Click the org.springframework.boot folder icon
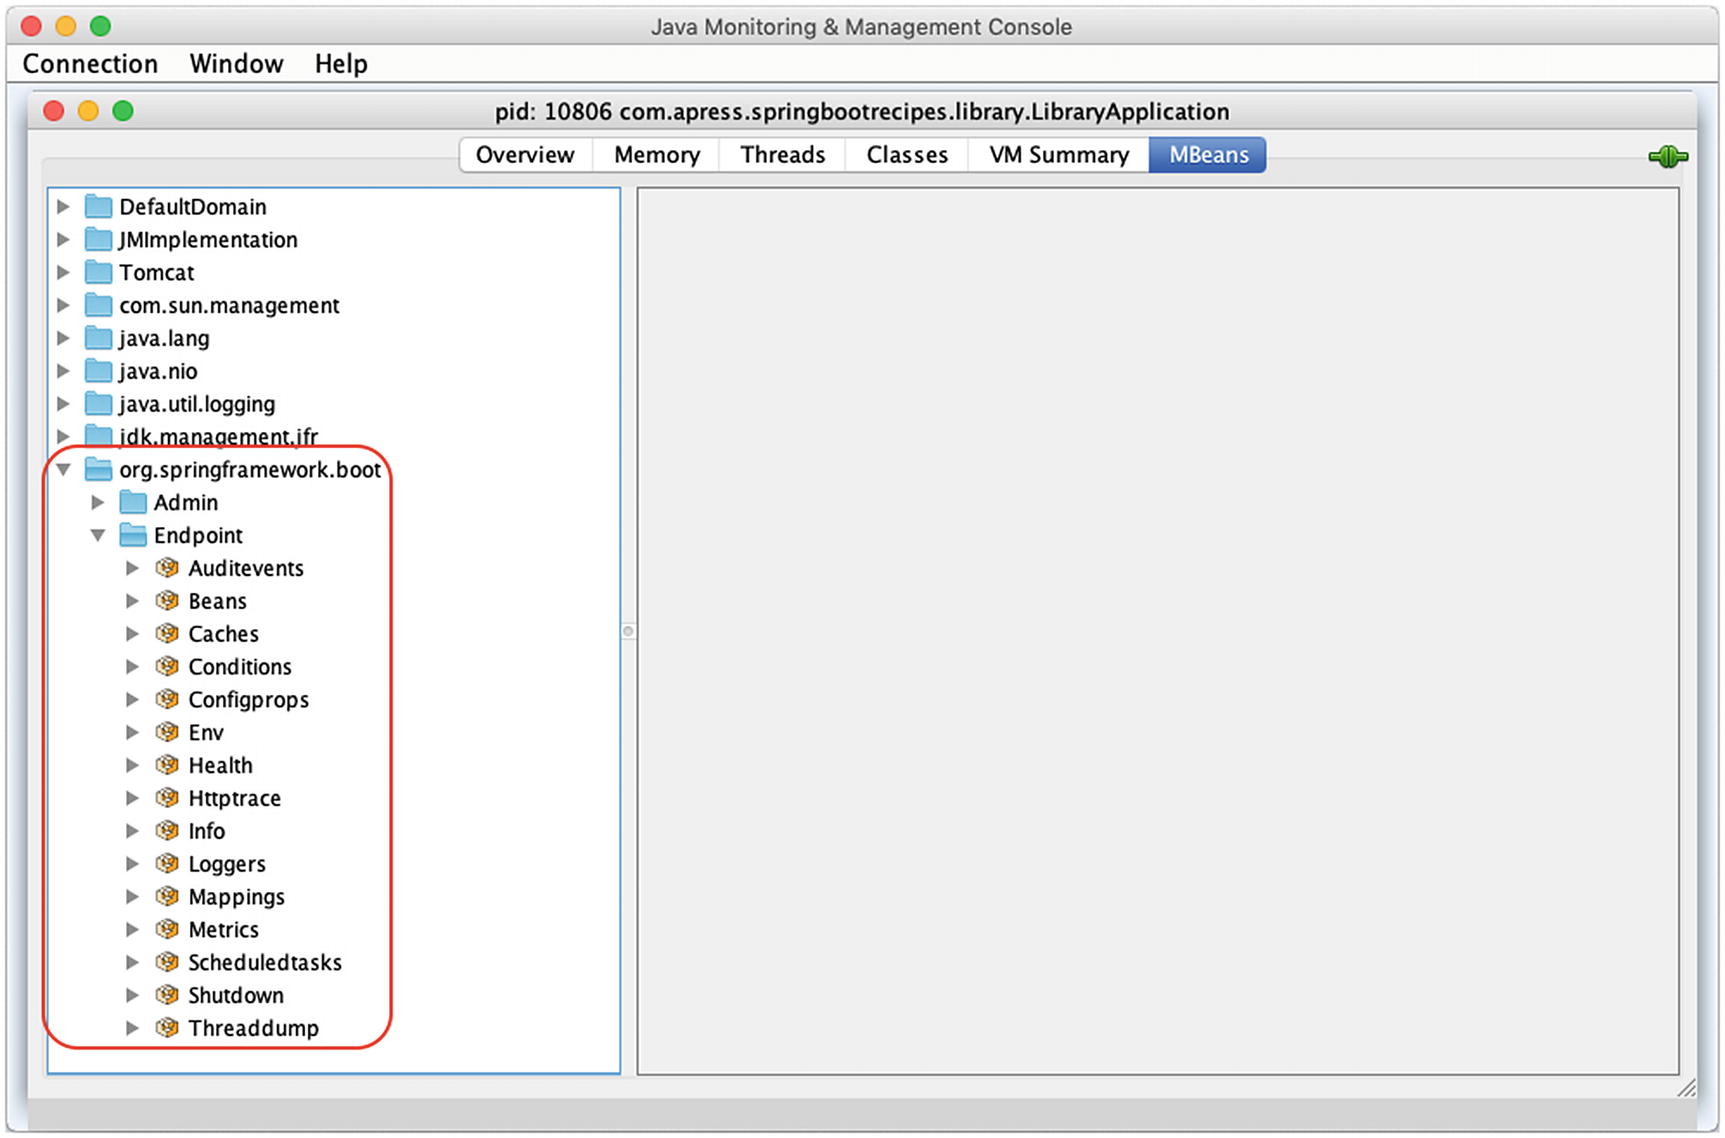Viewport: 1725px width, 1138px height. click(x=98, y=469)
